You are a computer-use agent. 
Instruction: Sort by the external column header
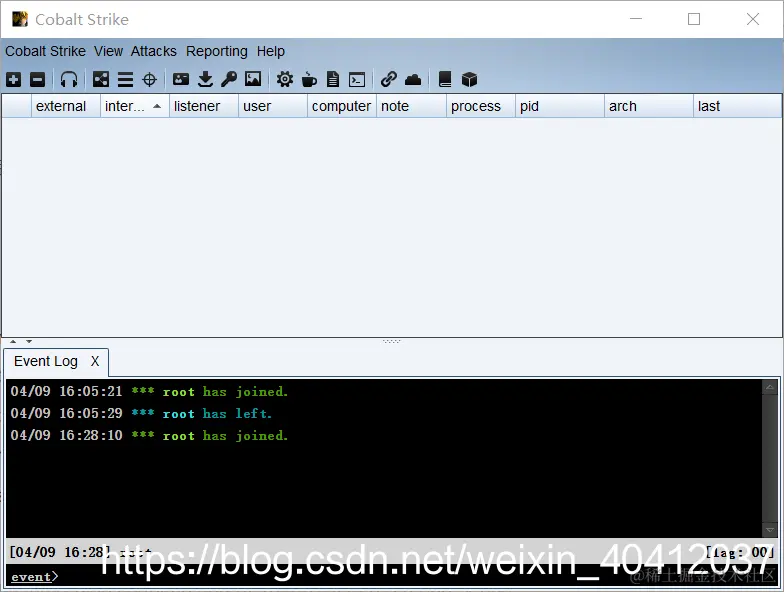click(66, 106)
